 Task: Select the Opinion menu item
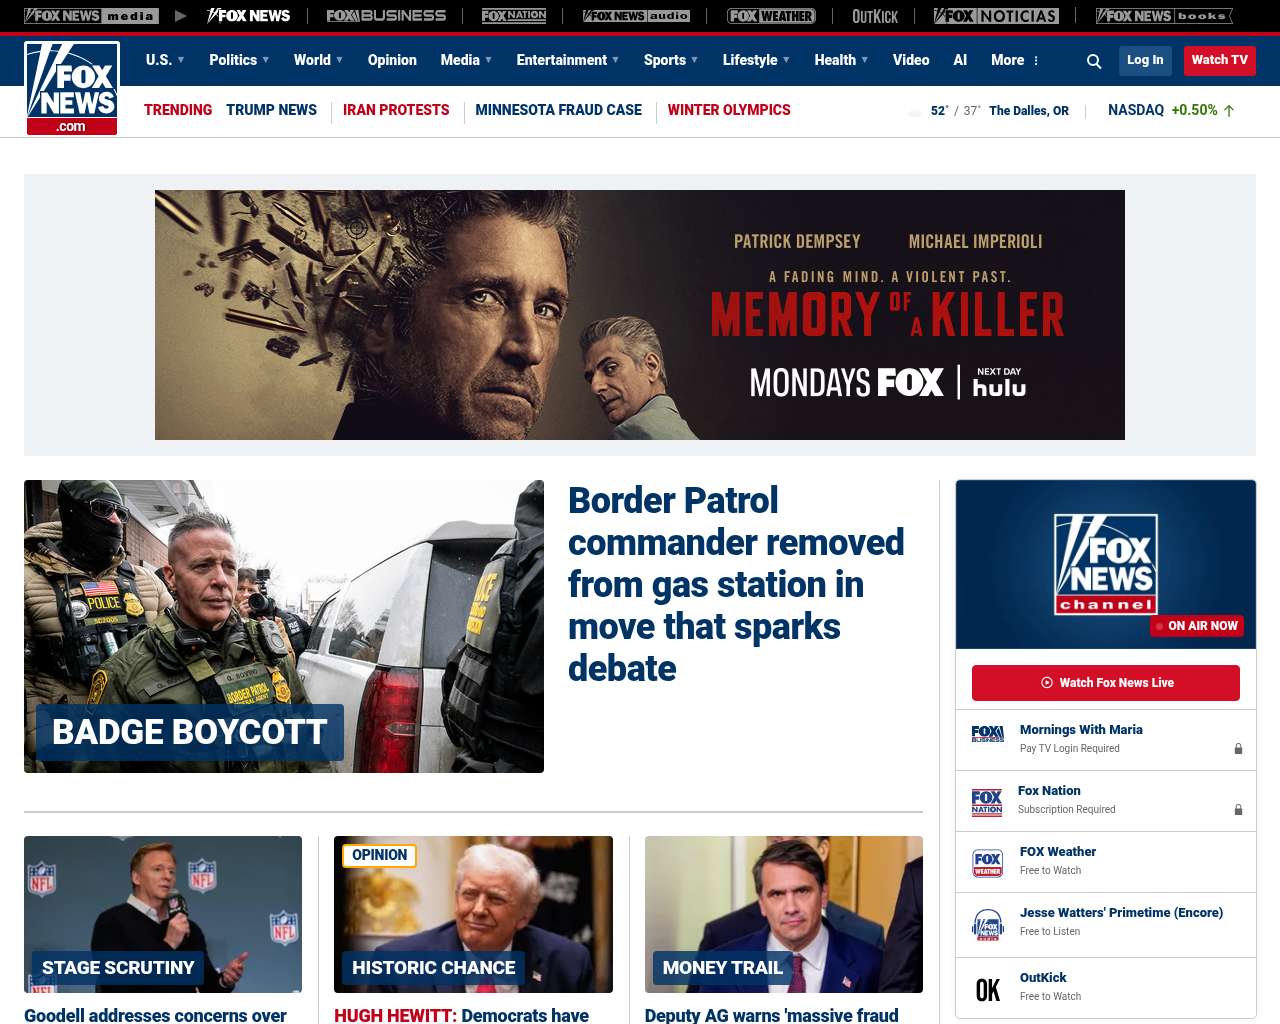point(392,60)
